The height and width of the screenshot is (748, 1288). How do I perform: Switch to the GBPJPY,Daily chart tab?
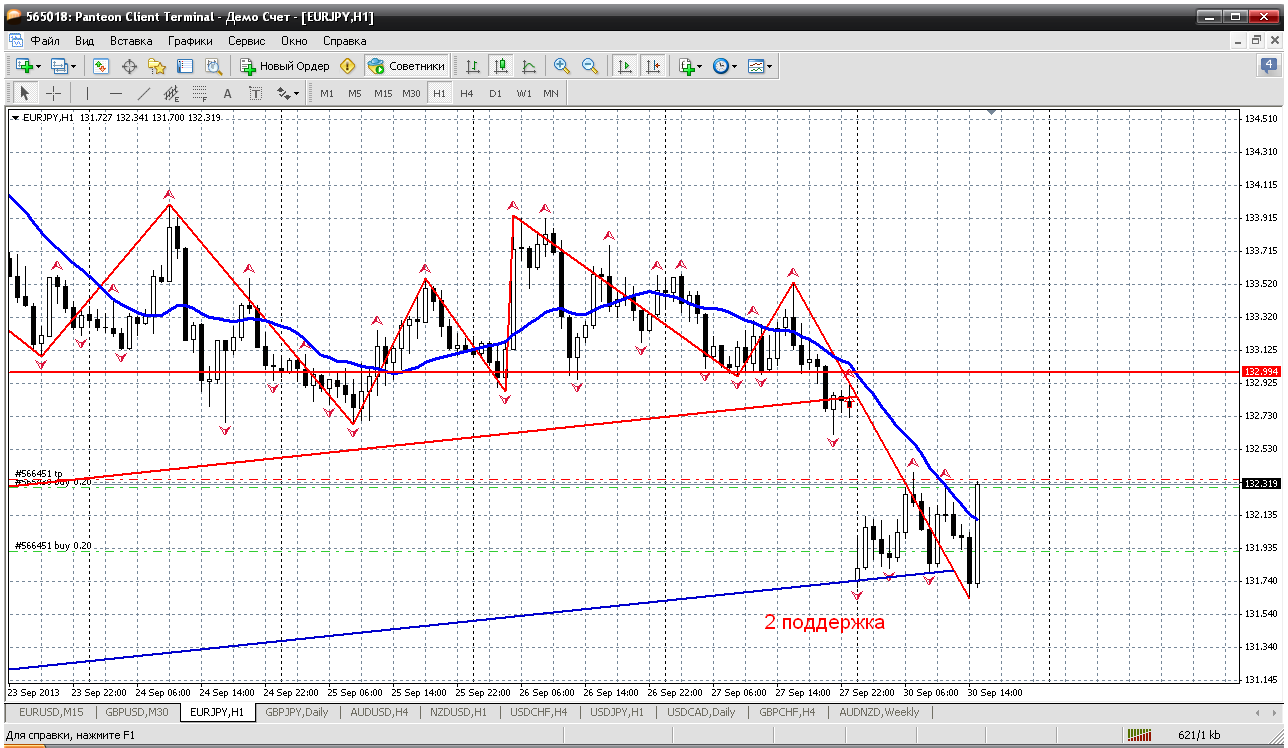[x=296, y=713]
